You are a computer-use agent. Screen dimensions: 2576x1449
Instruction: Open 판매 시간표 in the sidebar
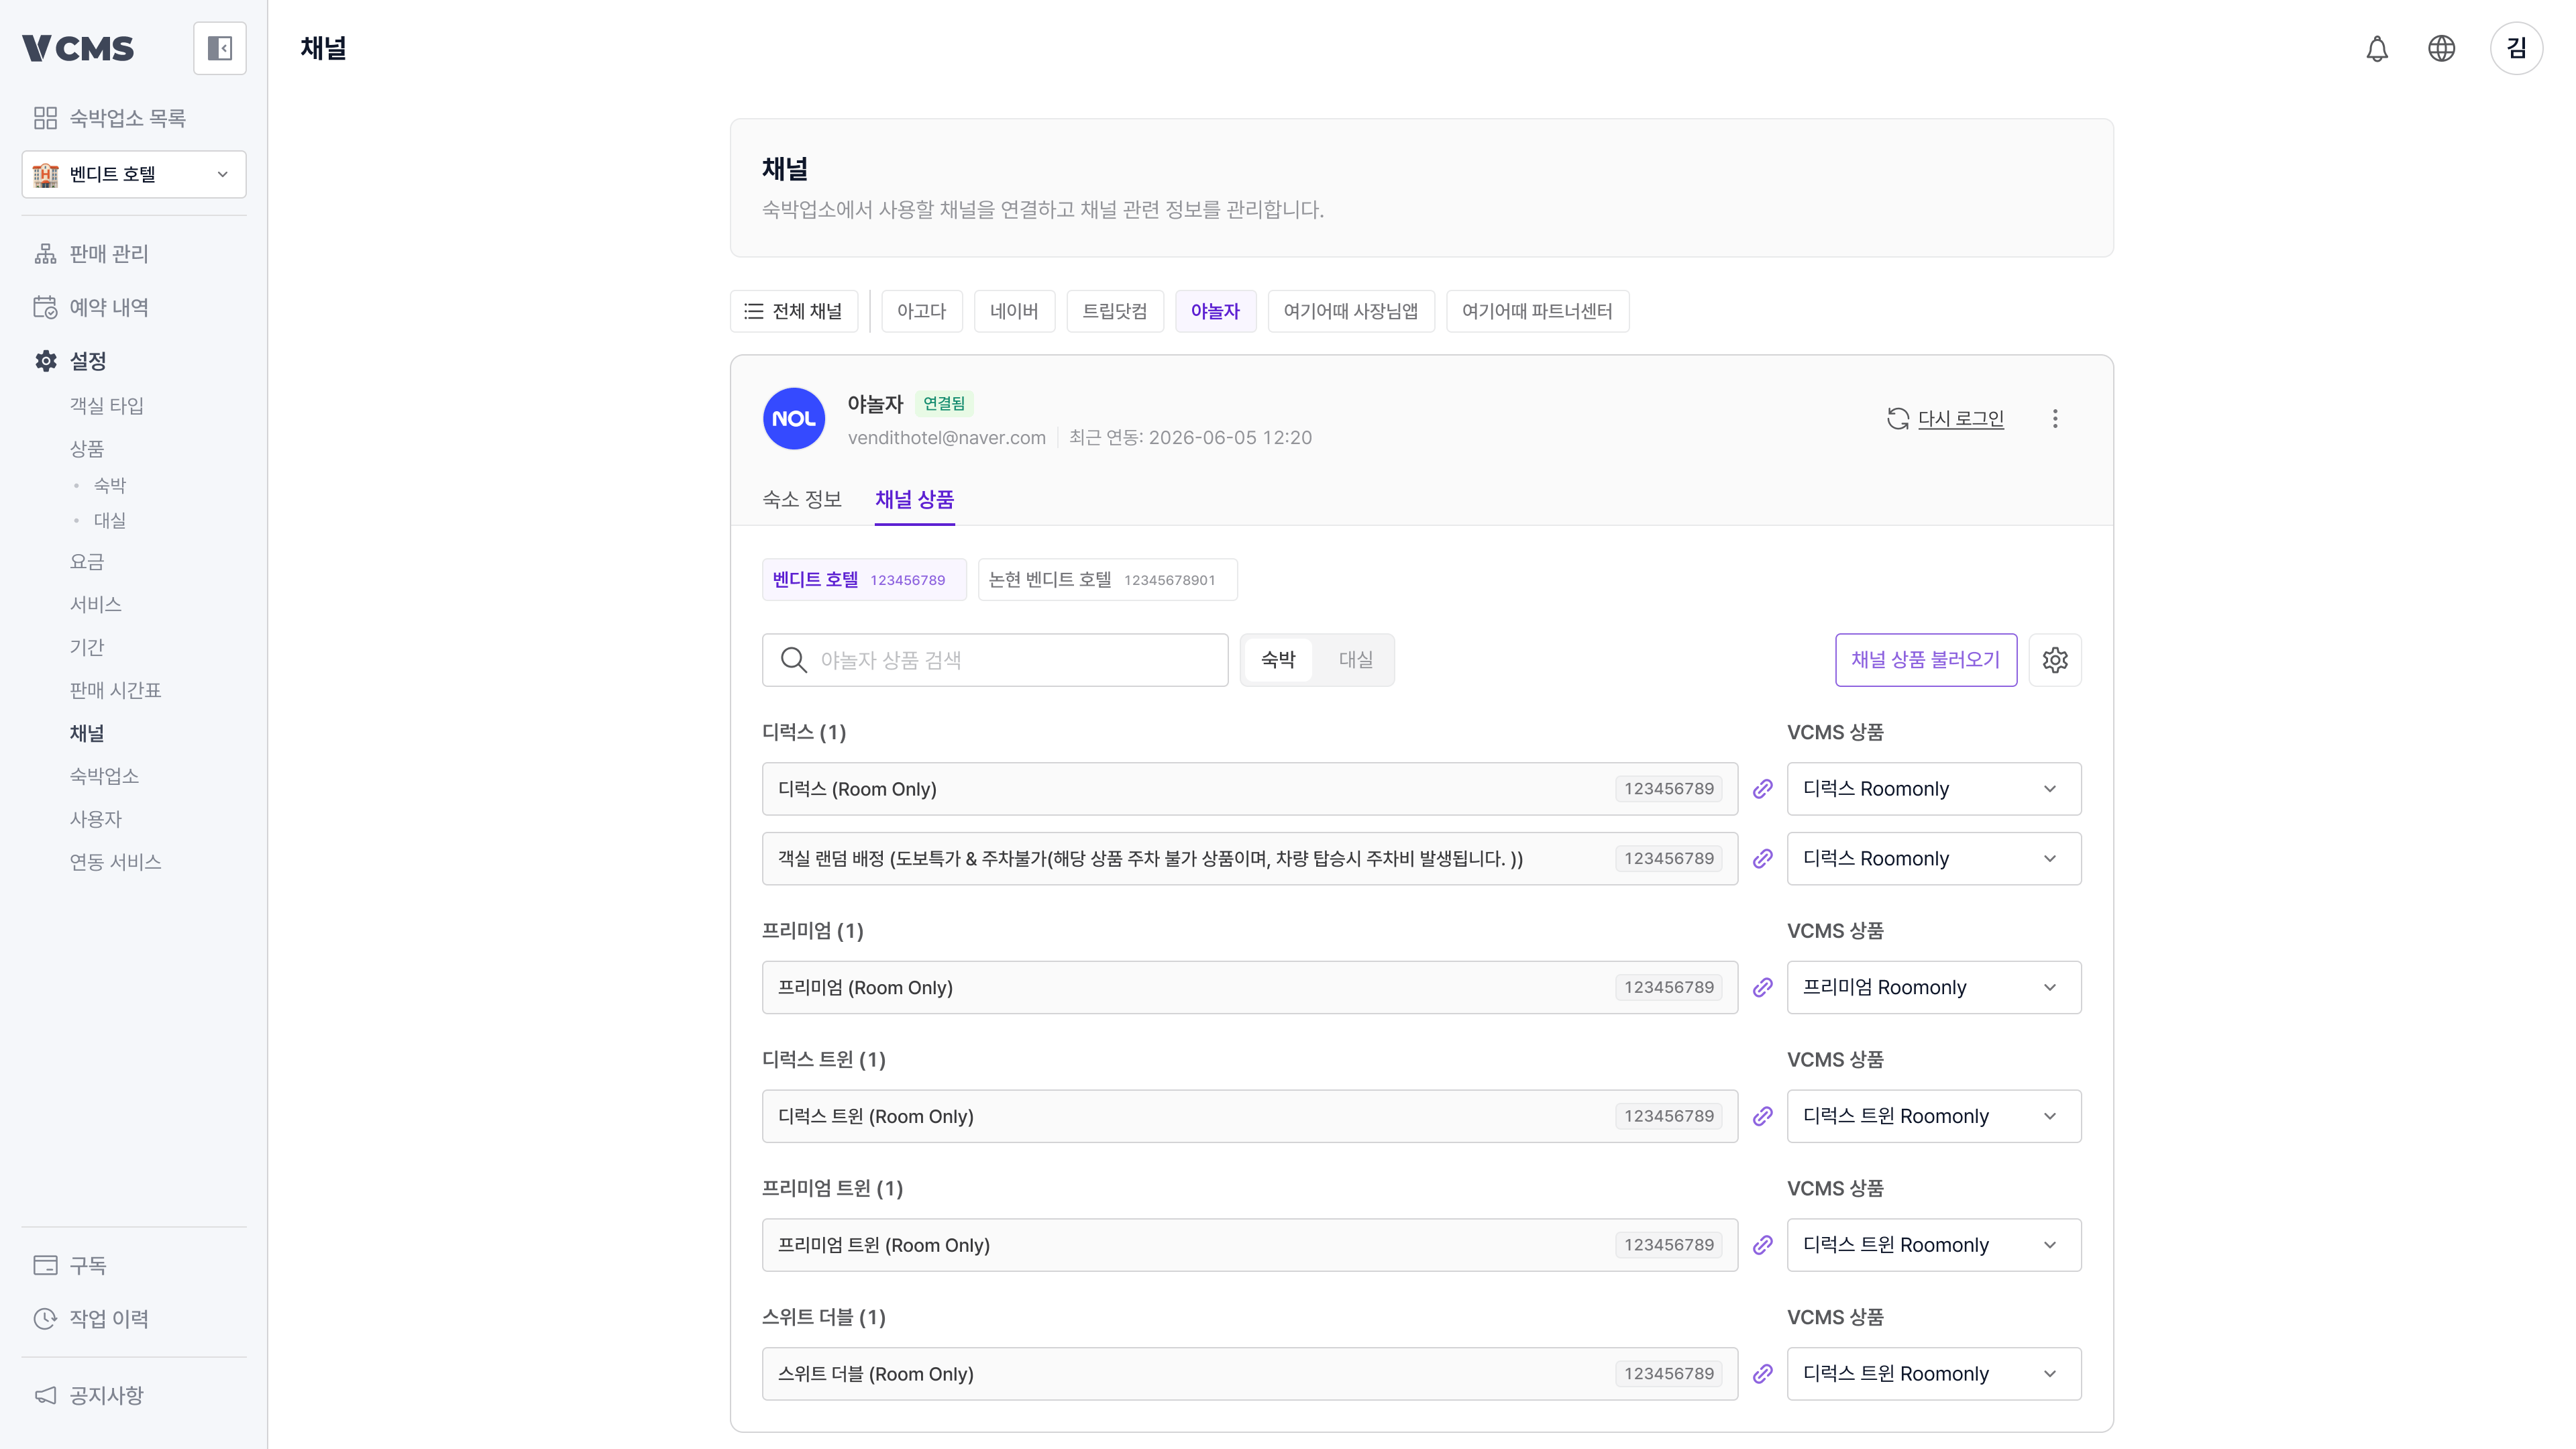coord(116,691)
